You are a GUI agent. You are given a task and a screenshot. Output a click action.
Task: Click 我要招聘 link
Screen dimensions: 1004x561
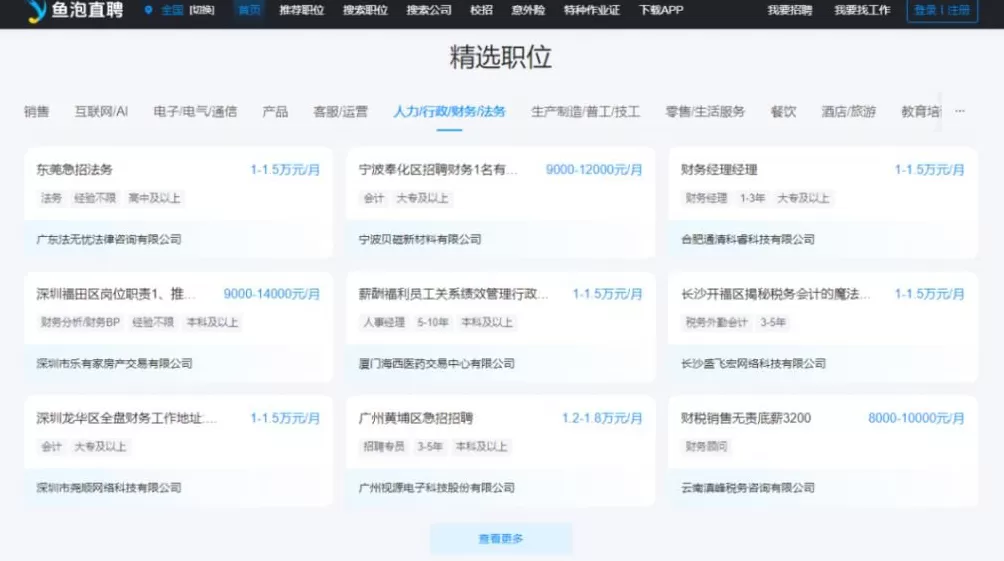(x=790, y=10)
